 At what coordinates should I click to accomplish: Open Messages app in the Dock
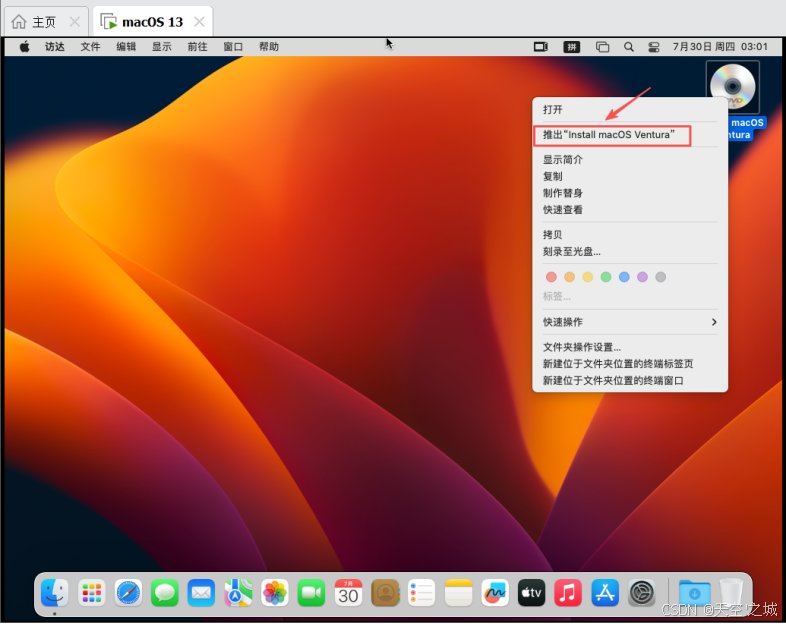(x=165, y=593)
